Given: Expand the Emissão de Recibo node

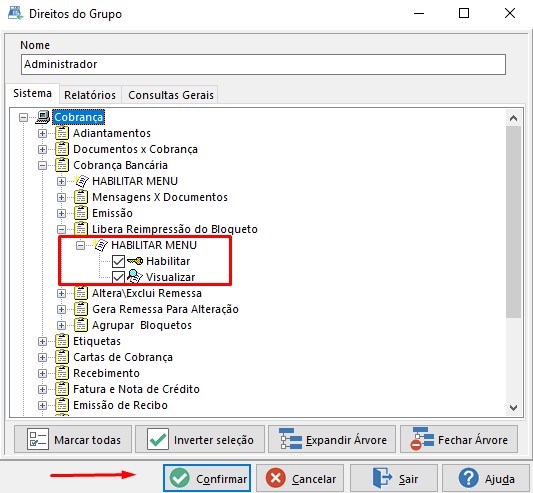Looking at the screenshot, I should pos(42,405).
